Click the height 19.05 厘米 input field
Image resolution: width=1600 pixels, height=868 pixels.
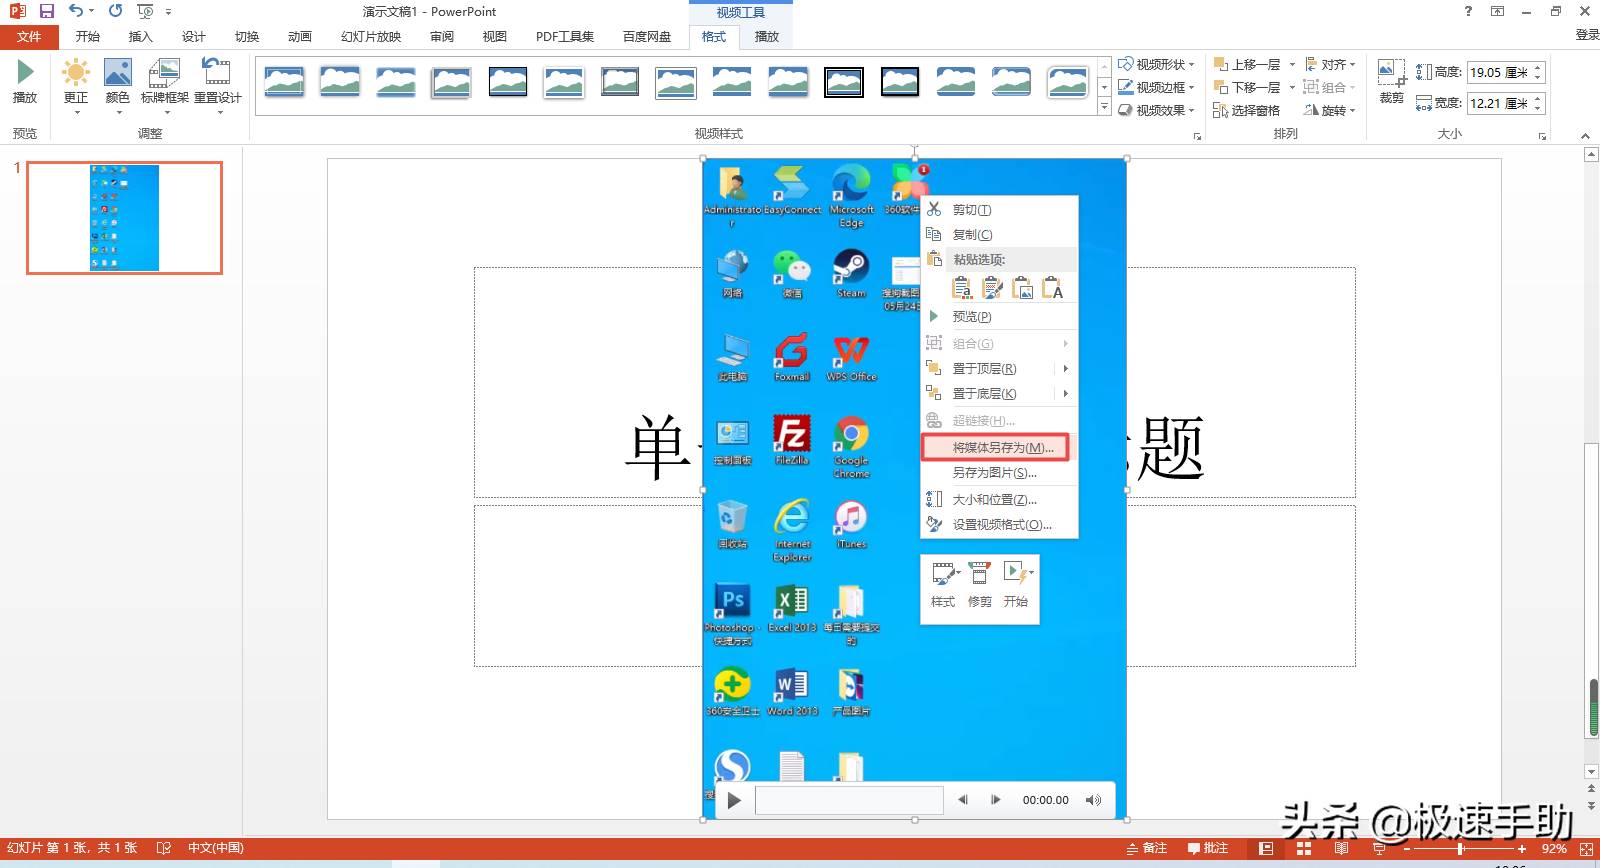point(1499,72)
